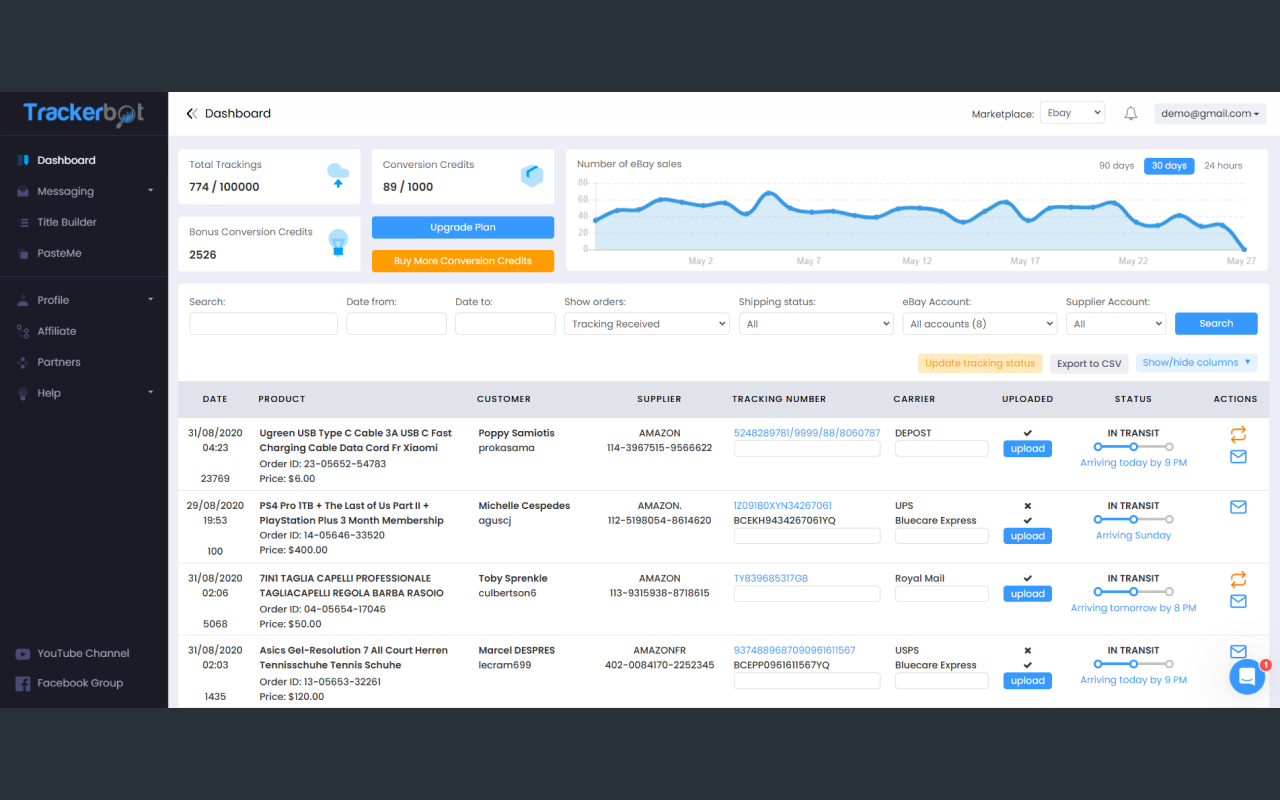The width and height of the screenshot is (1280, 800).
Task: Switch chart to 24 hours
Action: pyautogui.click(x=1223, y=166)
